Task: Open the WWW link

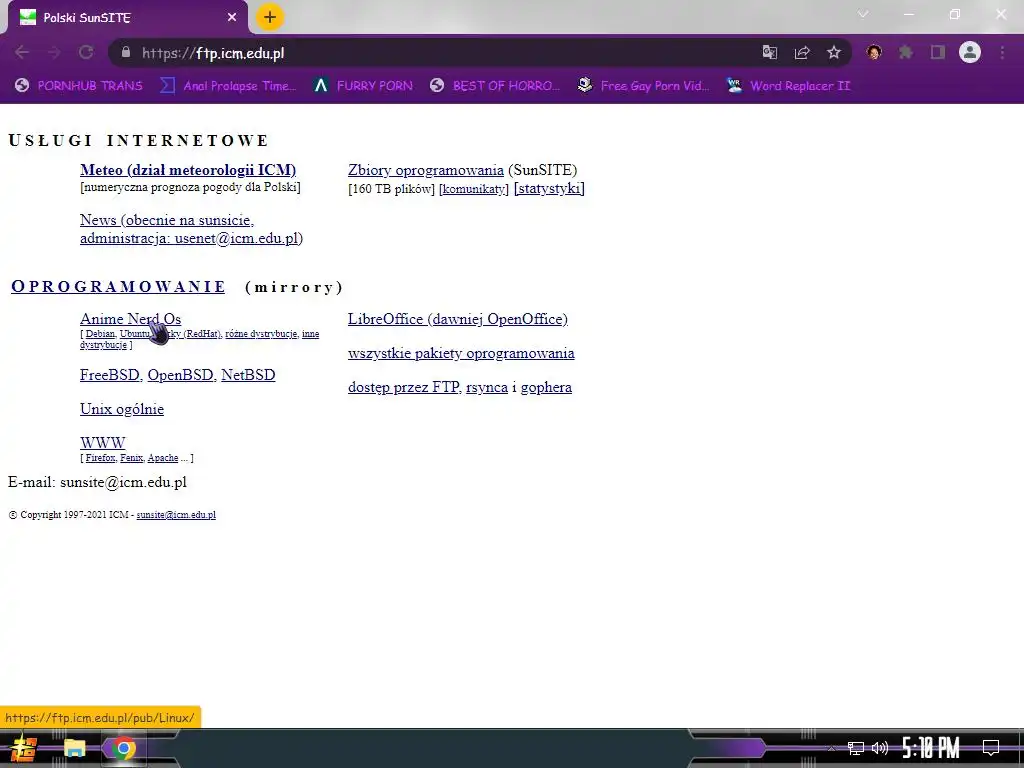Action: 103,443
